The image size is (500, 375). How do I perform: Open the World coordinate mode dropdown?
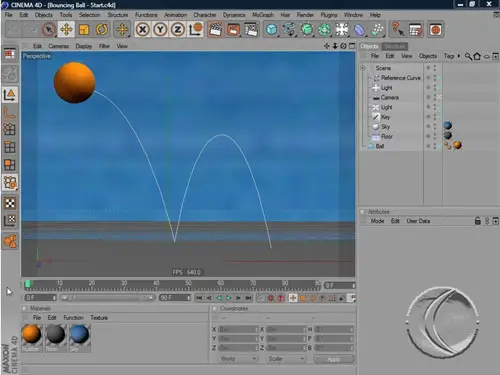point(238,359)
